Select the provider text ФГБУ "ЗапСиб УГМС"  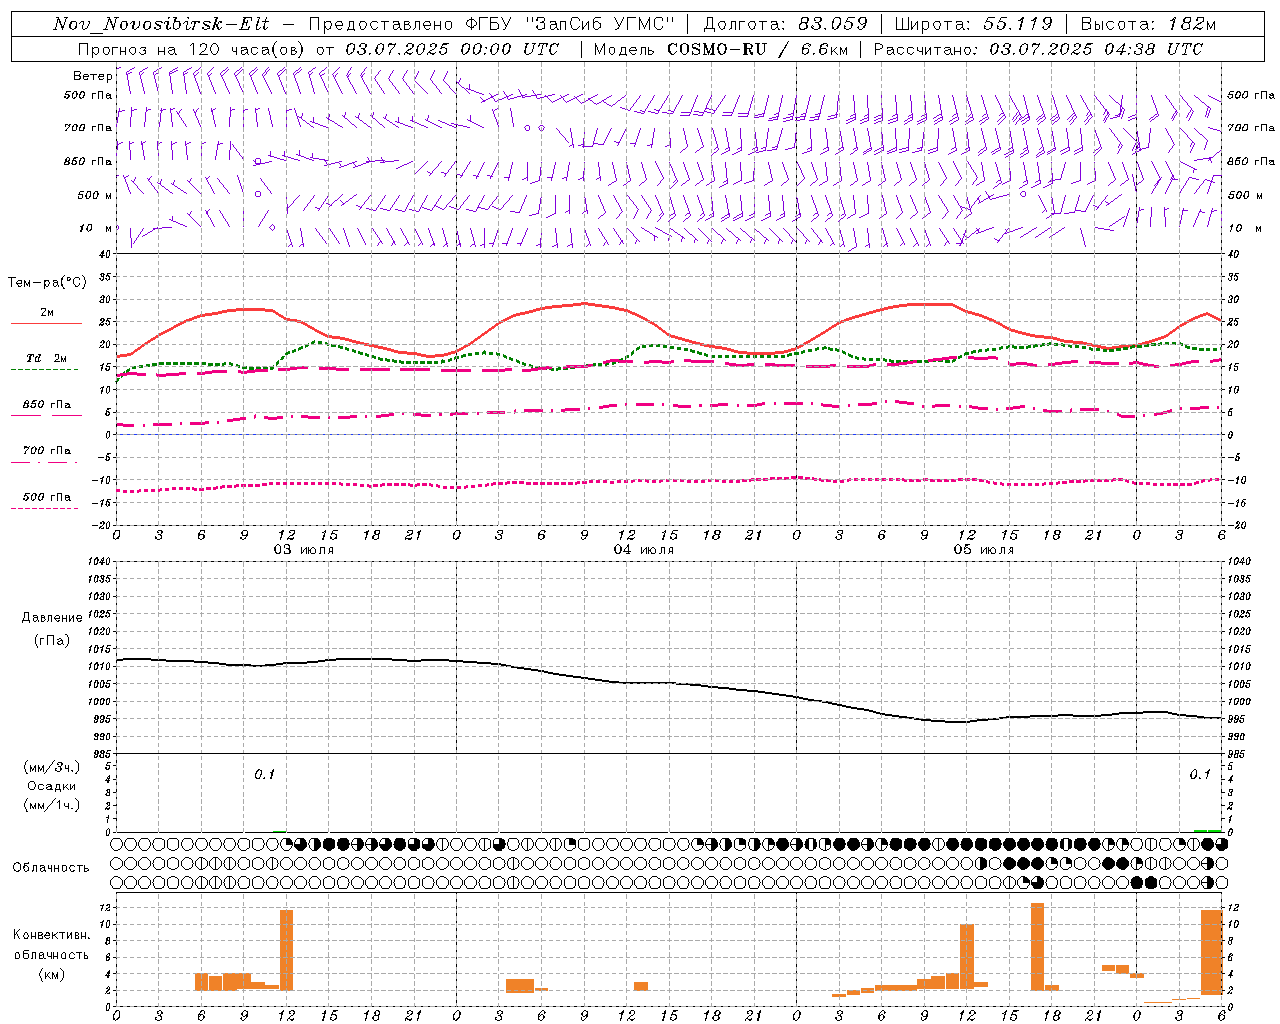[570, 24]
